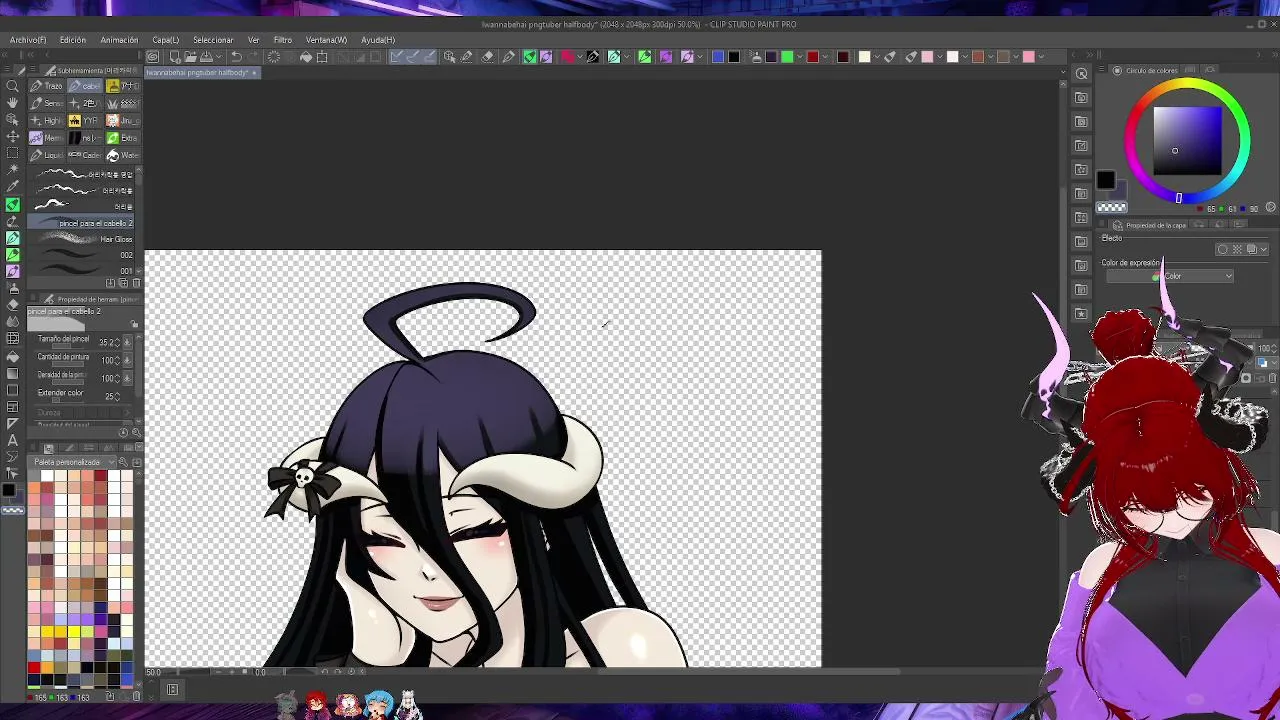
Task: Select the Extra sub tool group
Action: 122,138
